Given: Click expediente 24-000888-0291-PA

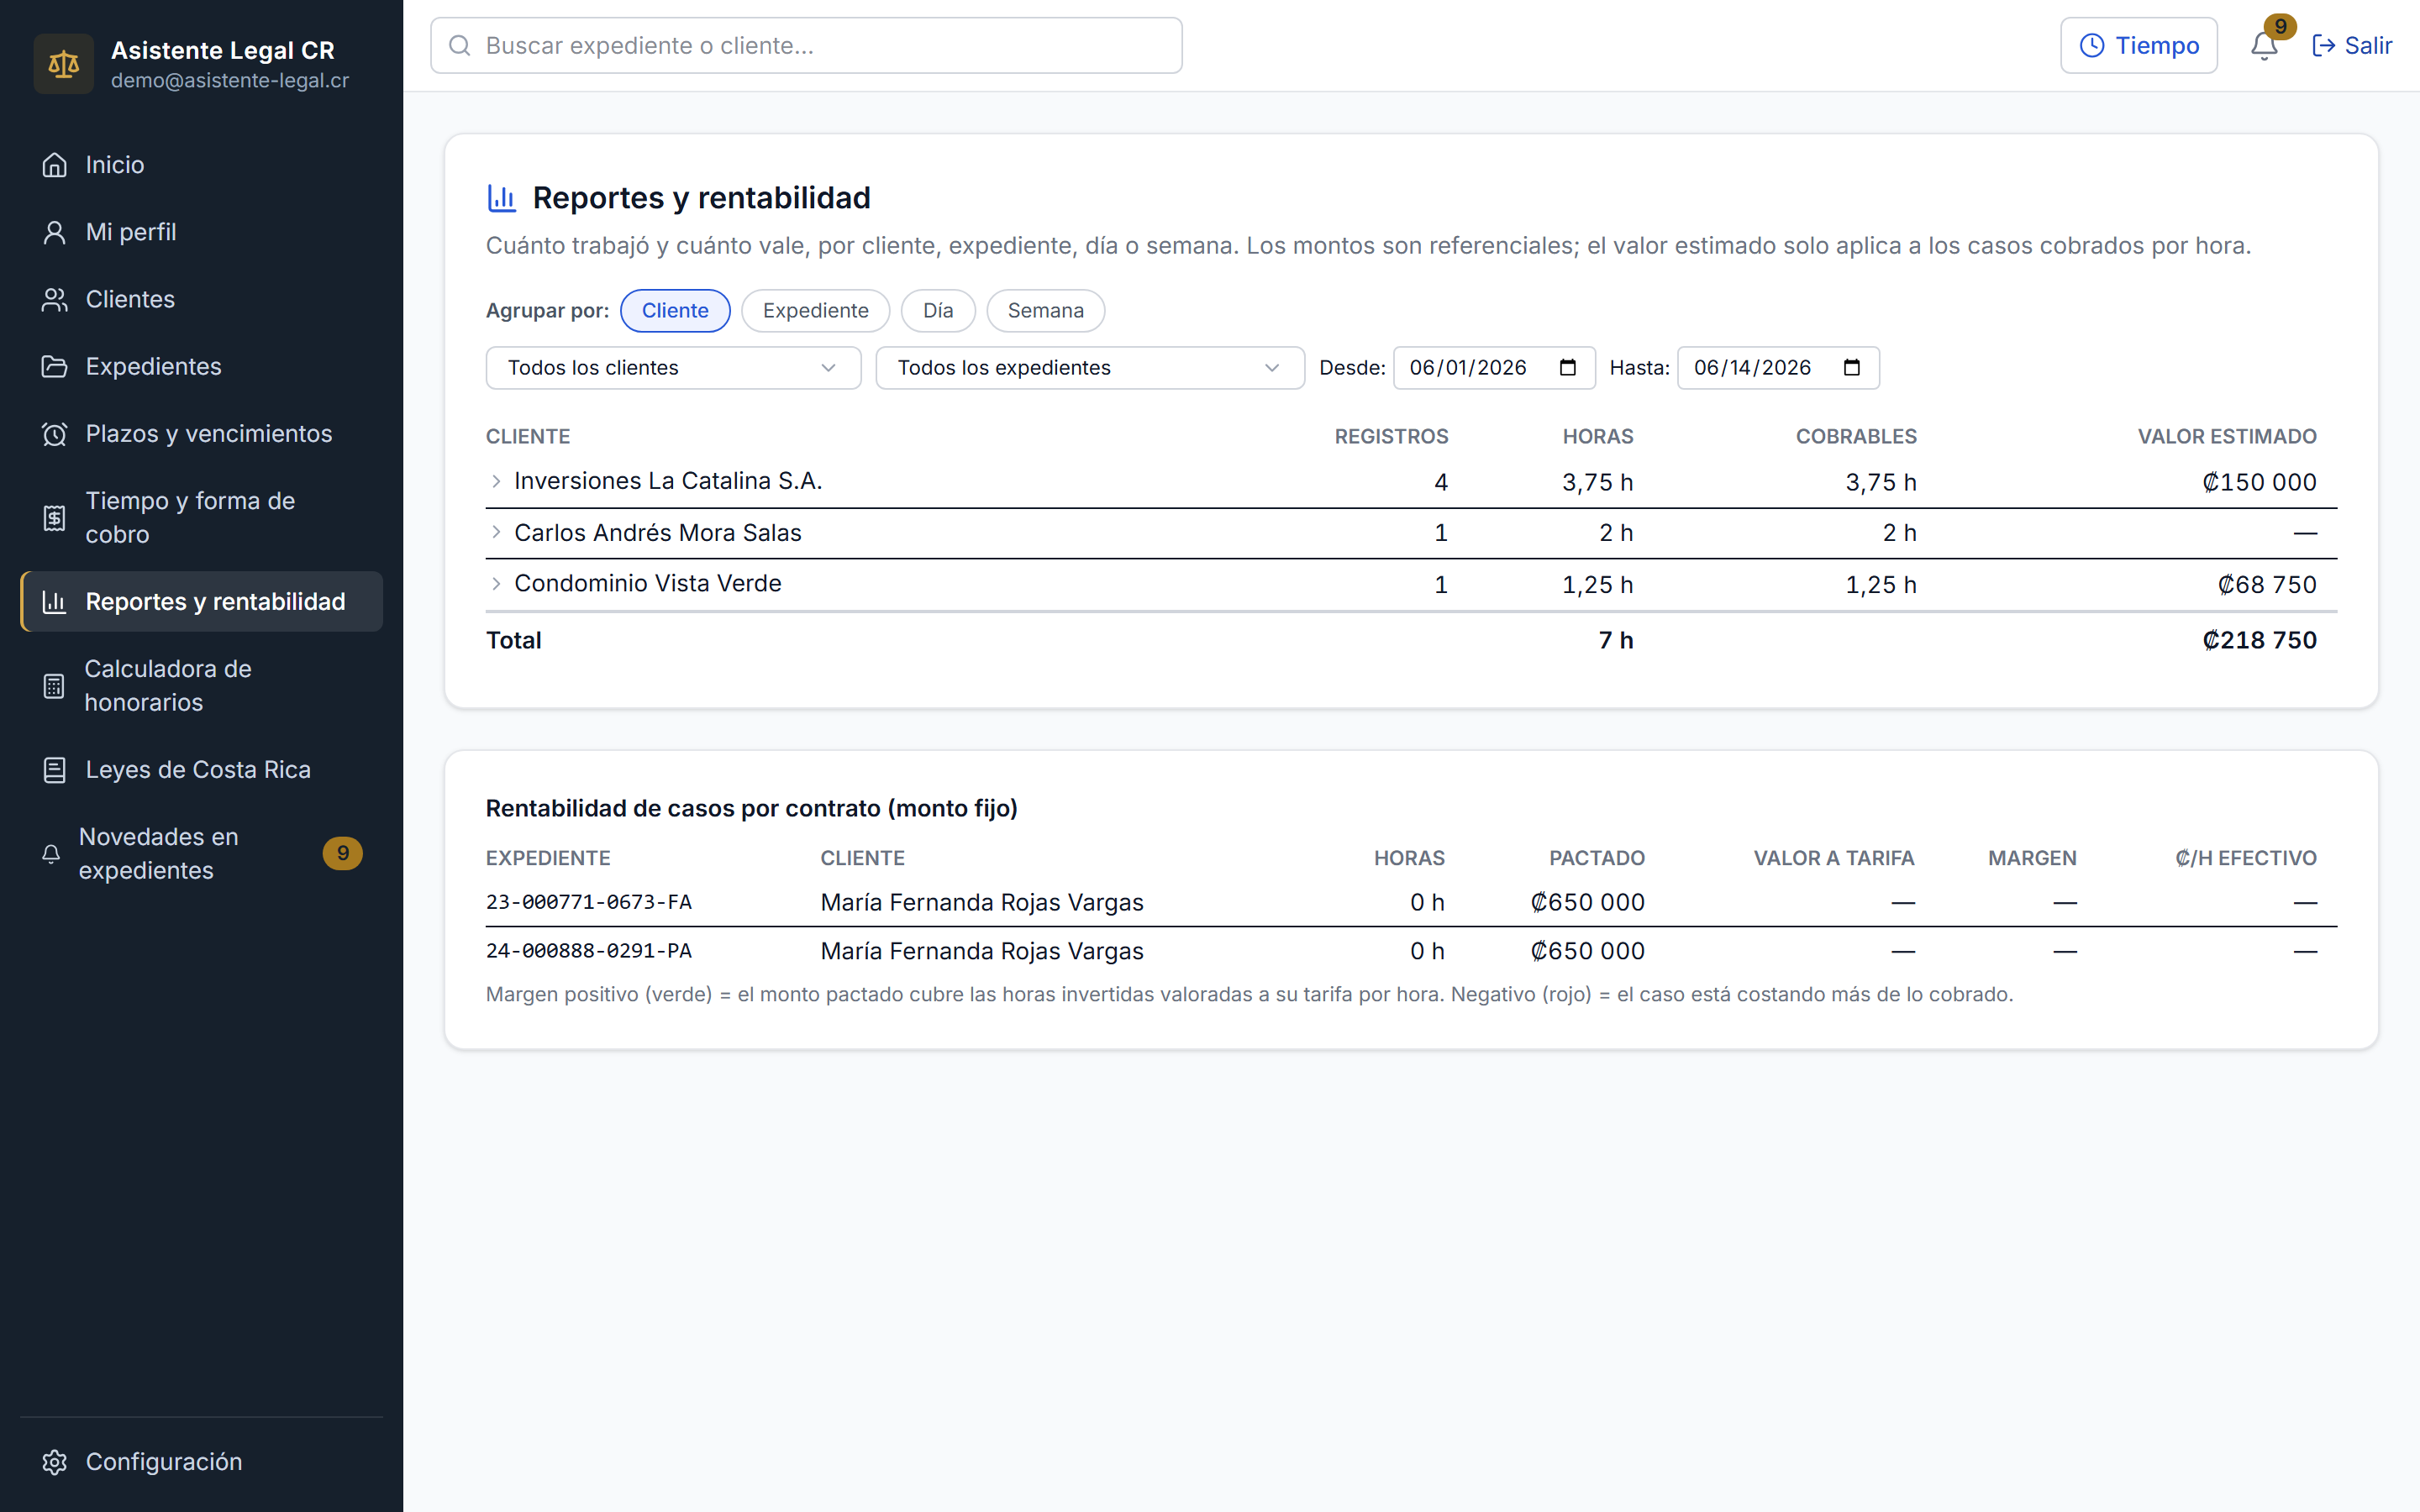Looking at the screenshot, I should pos(588,951).
